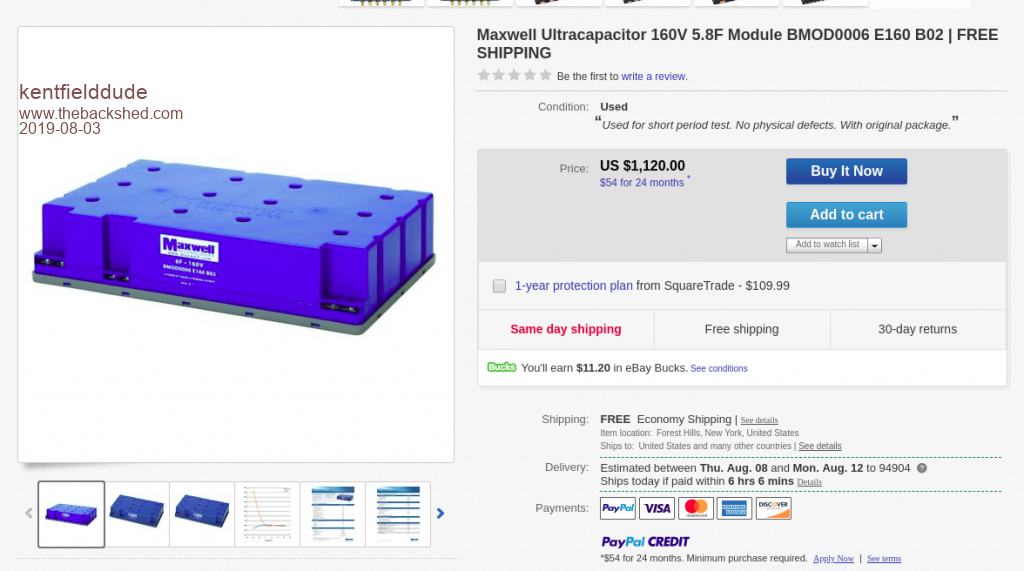Open eBay Bucks See conditions link
The height and width of the screenshot is (571, 1024).
coord(719,368)
